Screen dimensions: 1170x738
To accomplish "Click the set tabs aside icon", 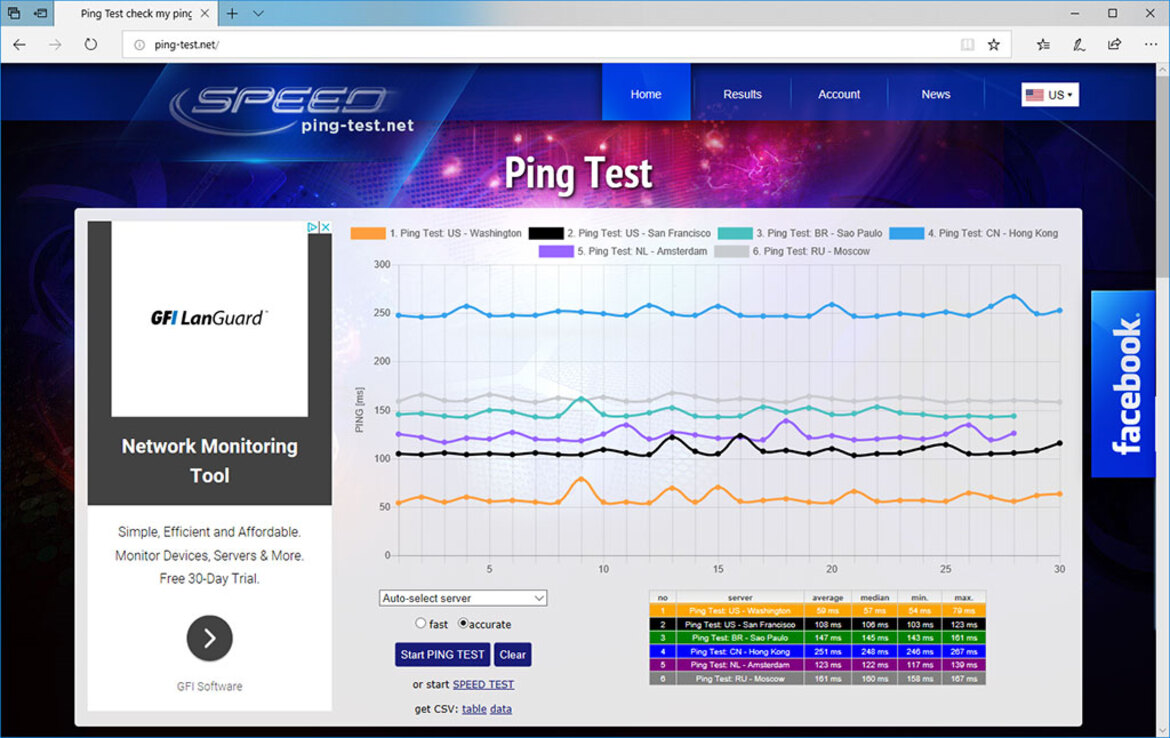I will pos(40,13).
